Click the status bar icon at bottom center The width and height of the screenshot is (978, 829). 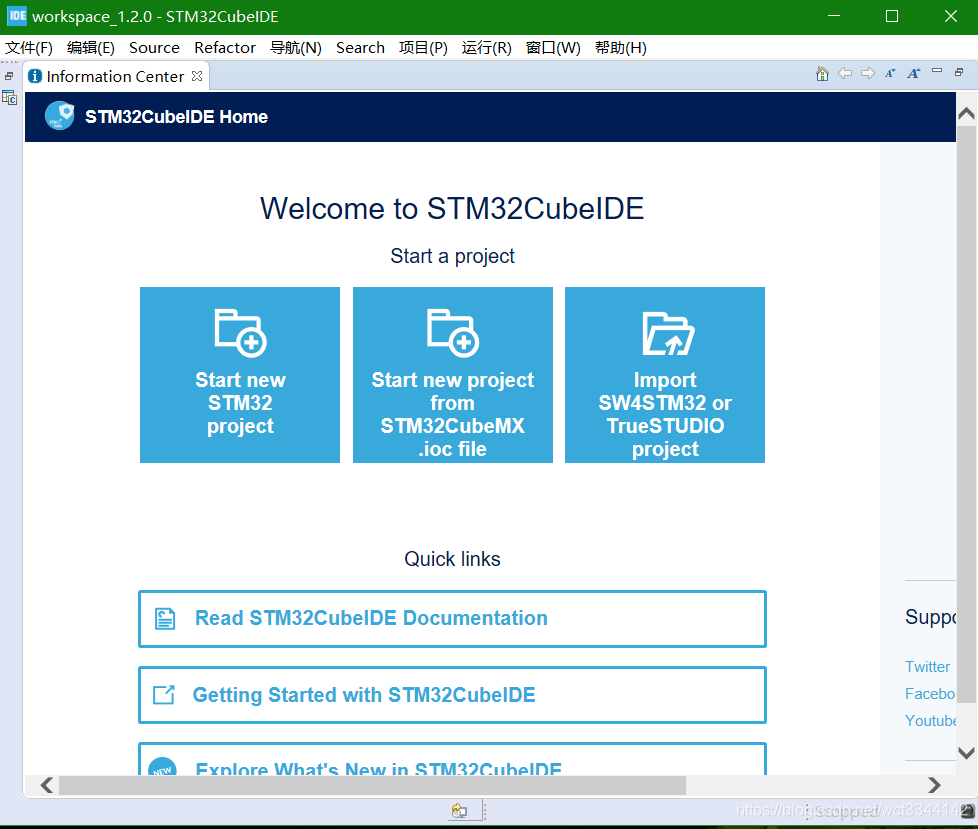coord(459,810)
